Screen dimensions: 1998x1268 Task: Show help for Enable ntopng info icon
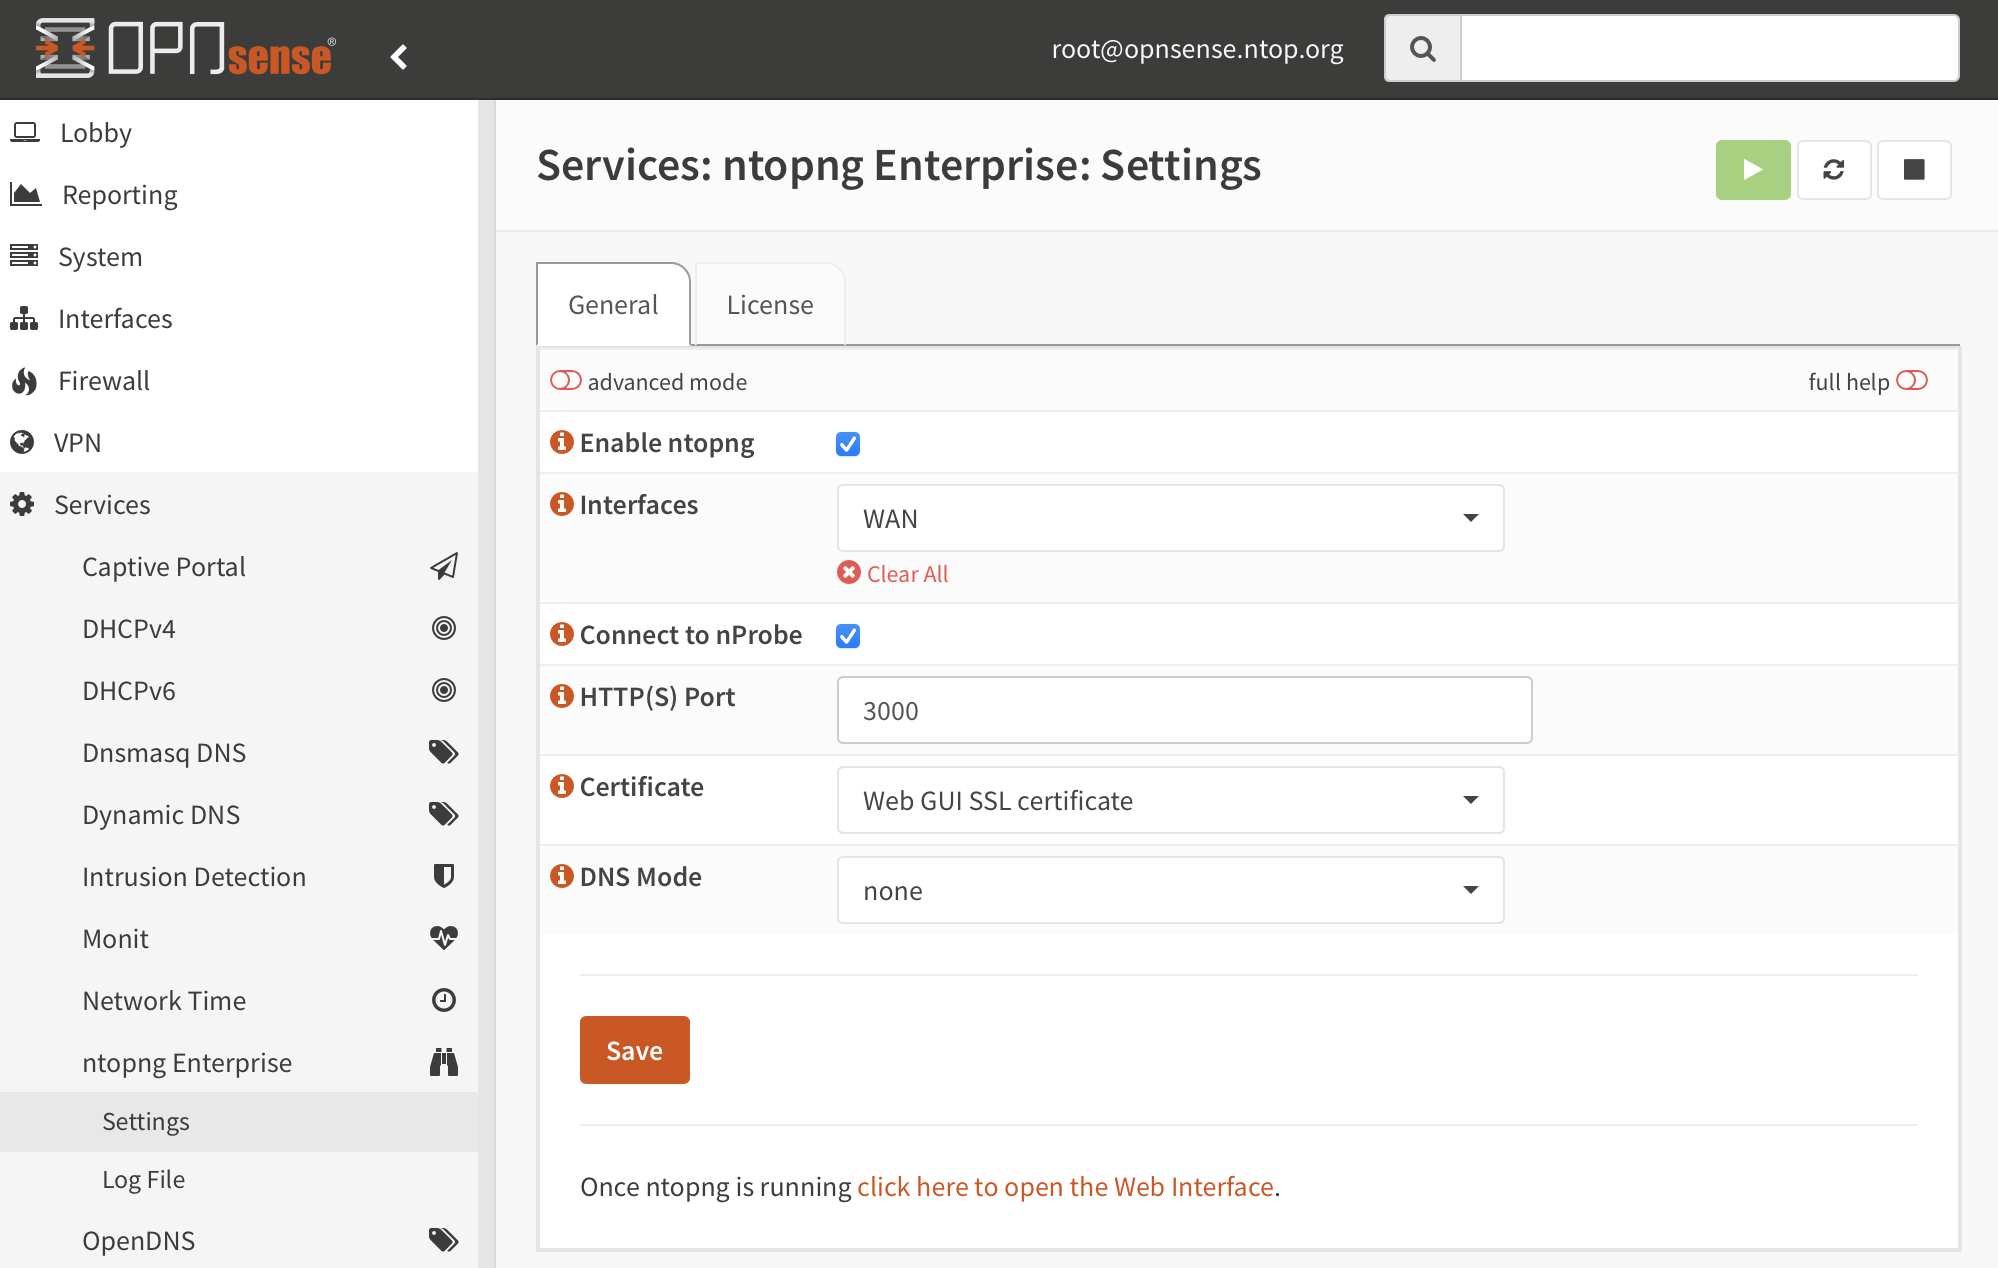pyautogui.click(x=562, y=441)
